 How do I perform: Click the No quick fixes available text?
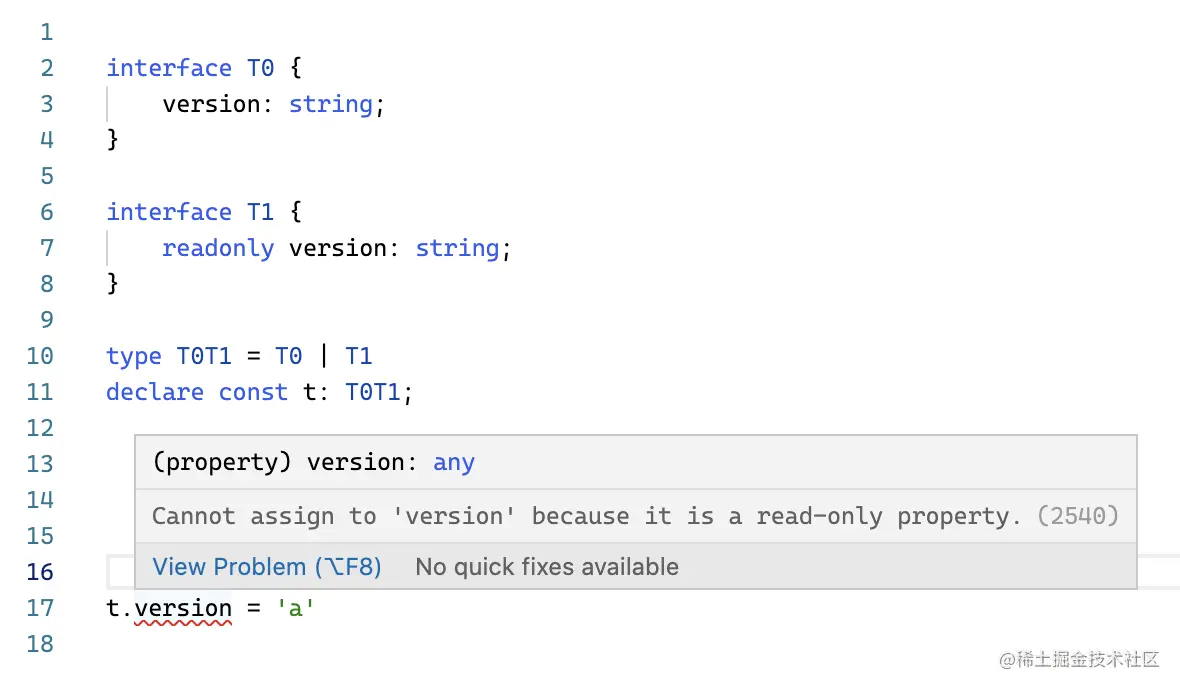[547, 567]
